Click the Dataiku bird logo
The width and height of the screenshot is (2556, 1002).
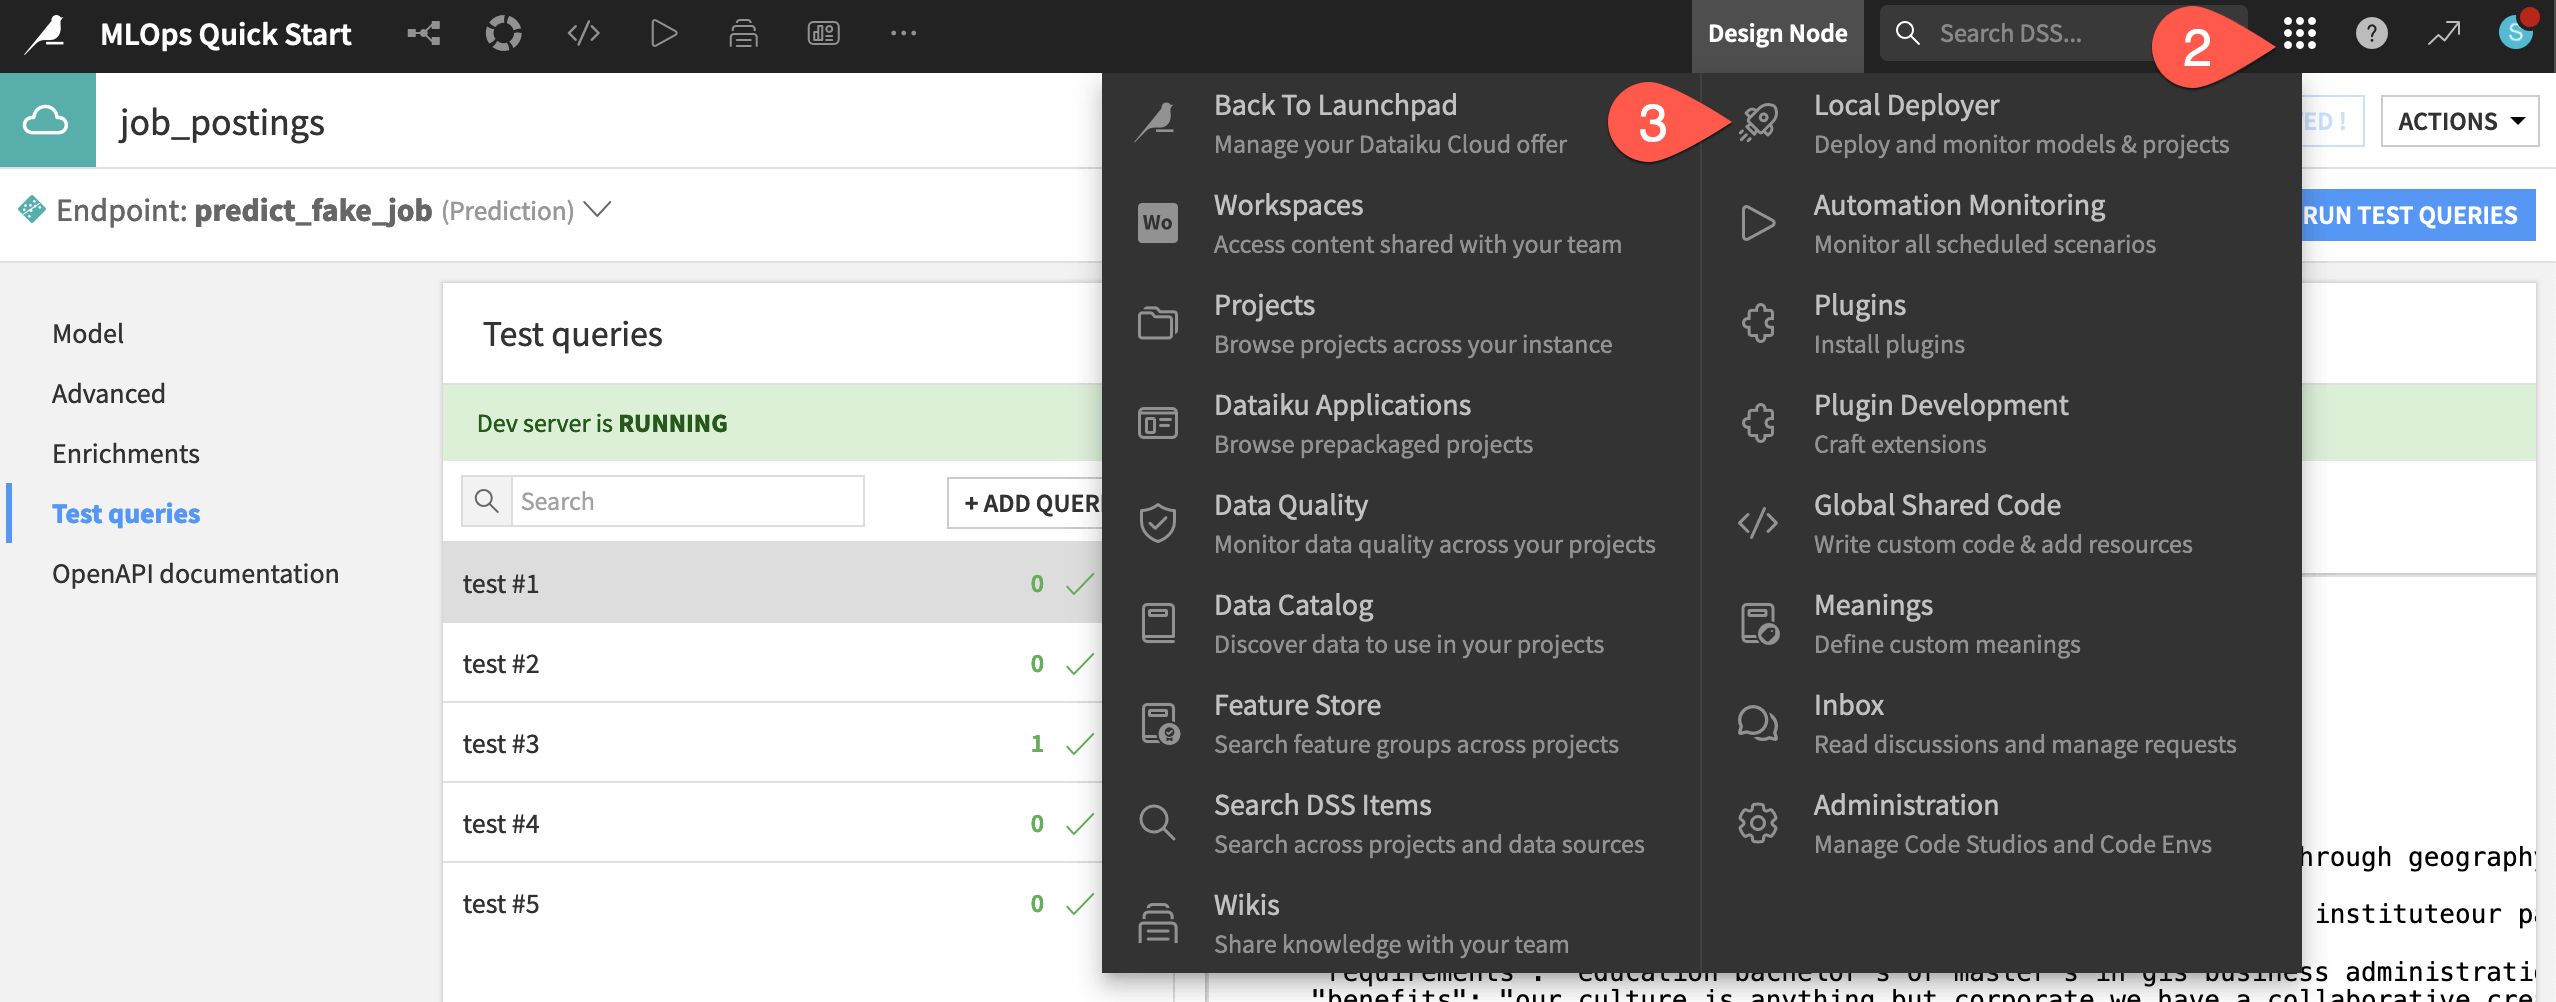click(x=46, y=34)
